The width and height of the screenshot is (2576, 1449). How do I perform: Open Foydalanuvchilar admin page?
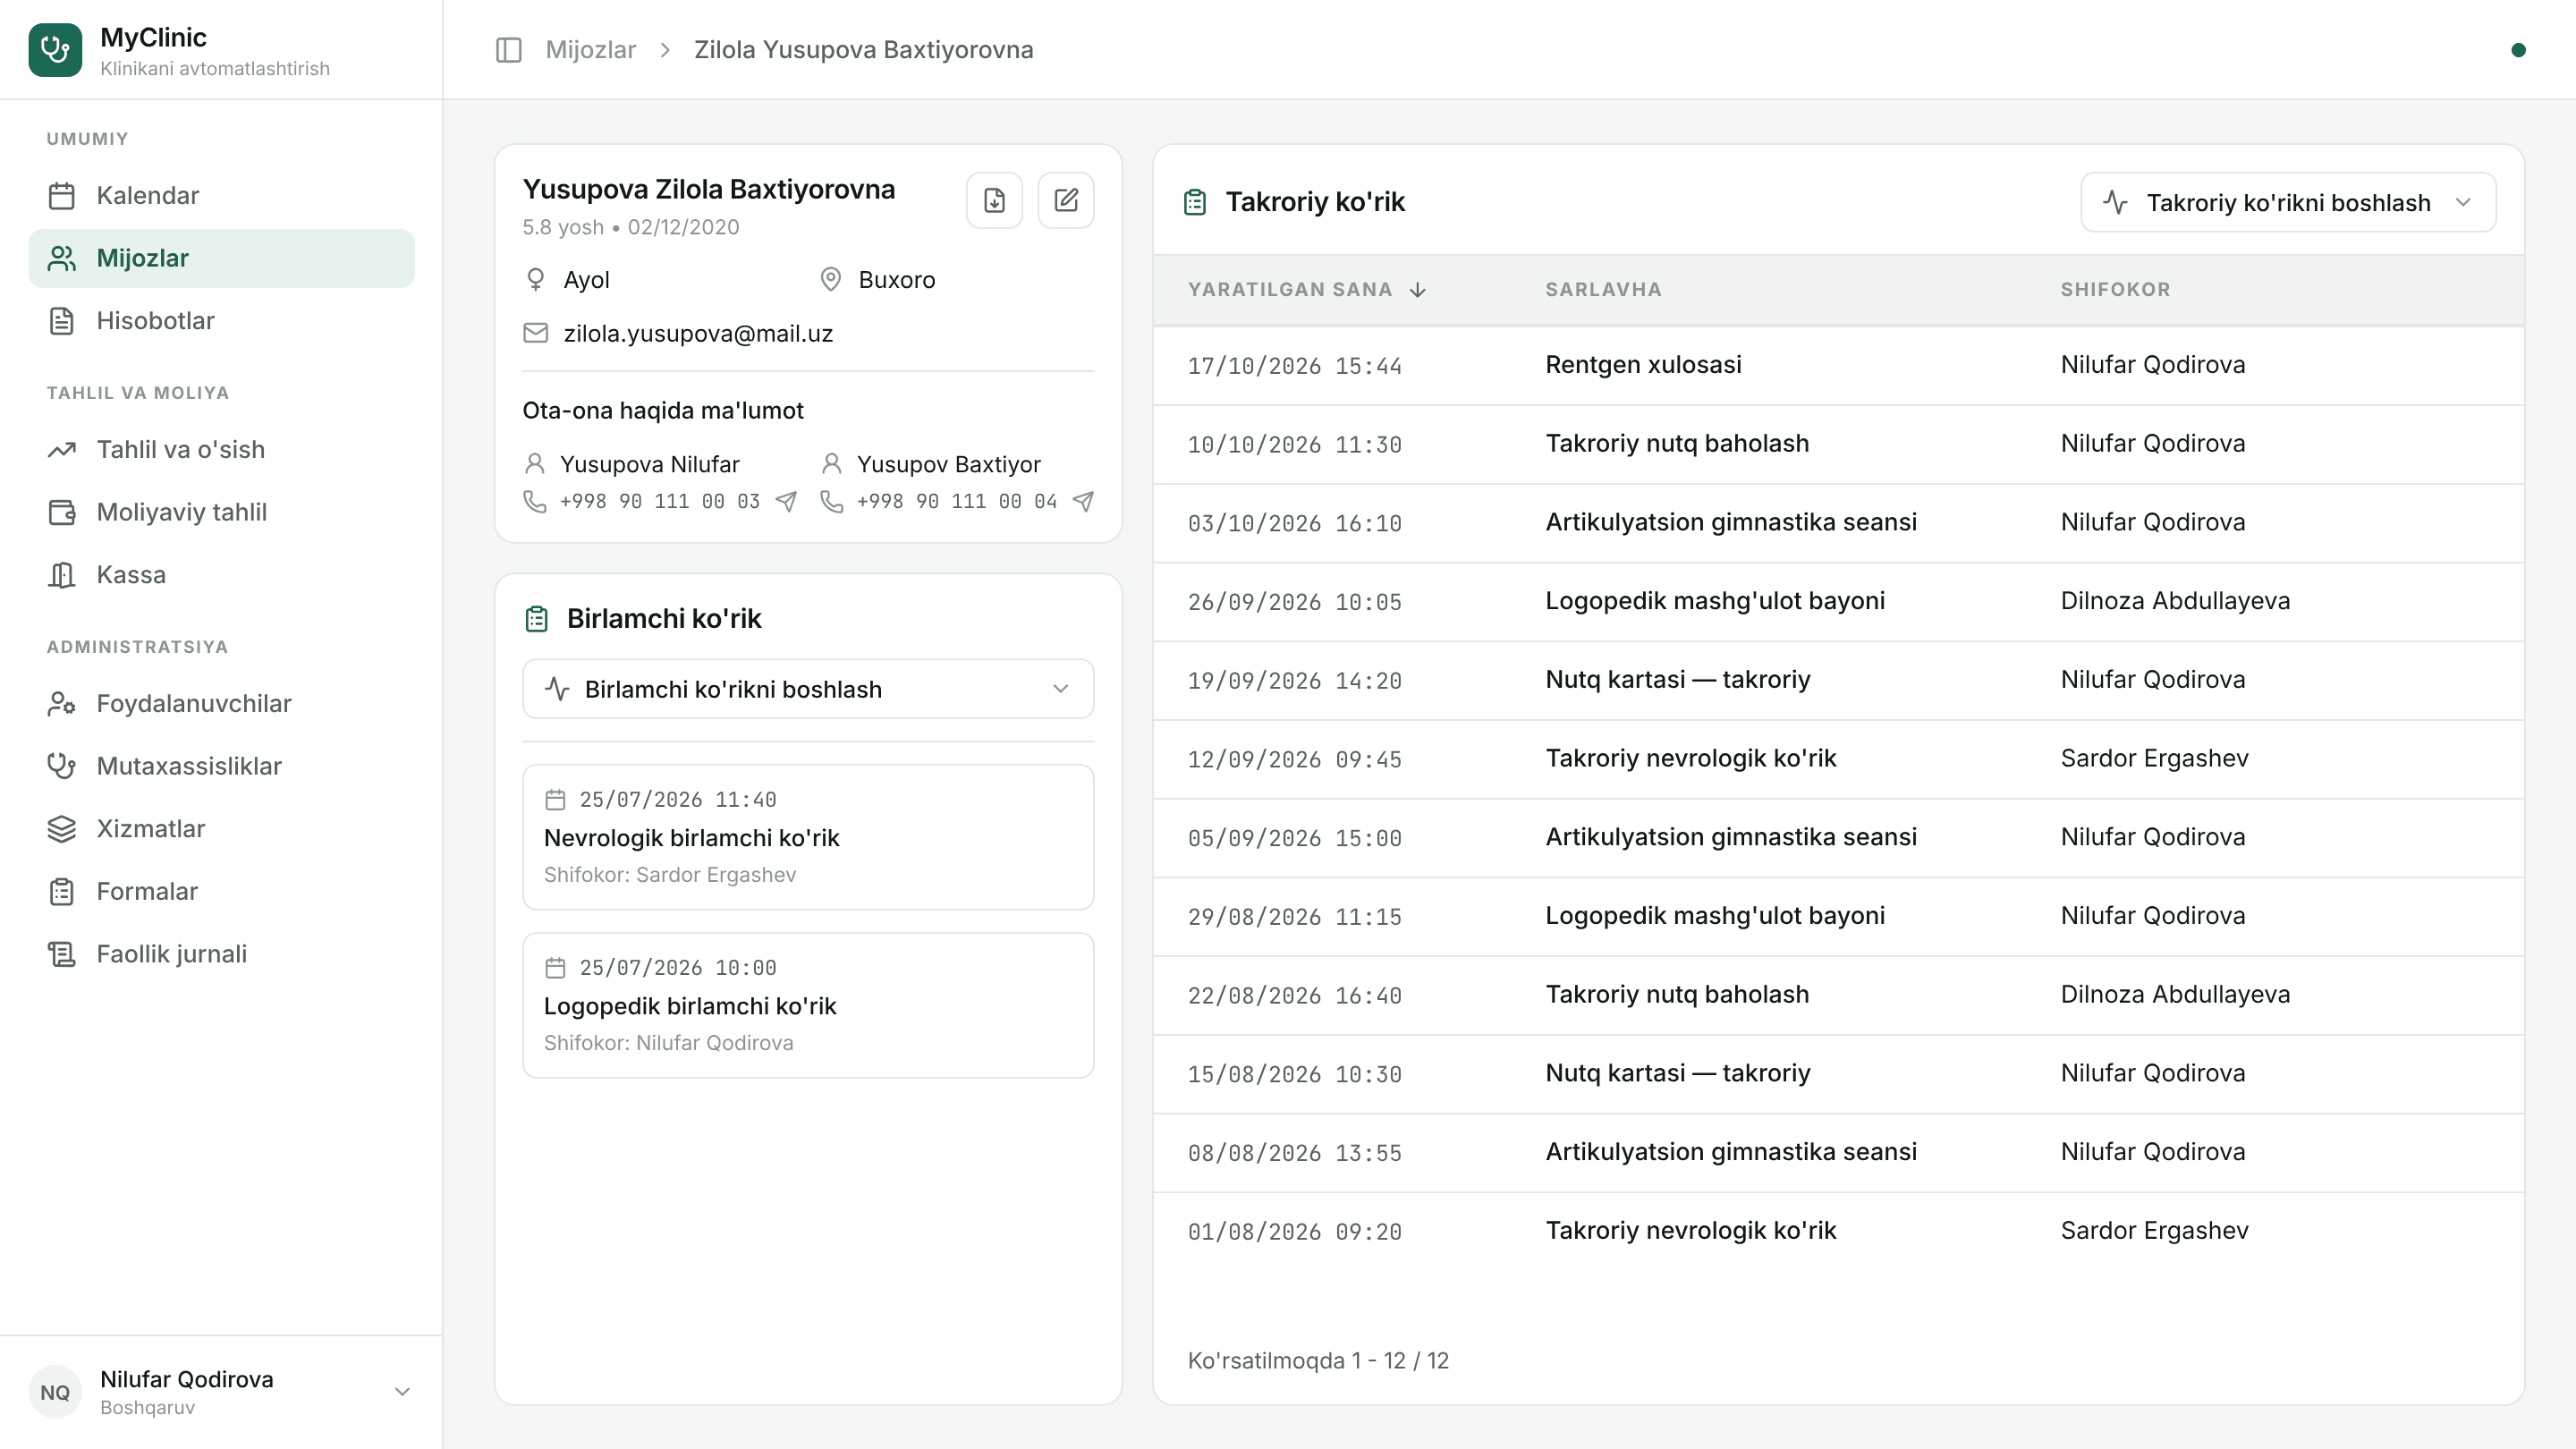[x=221, y=704]
